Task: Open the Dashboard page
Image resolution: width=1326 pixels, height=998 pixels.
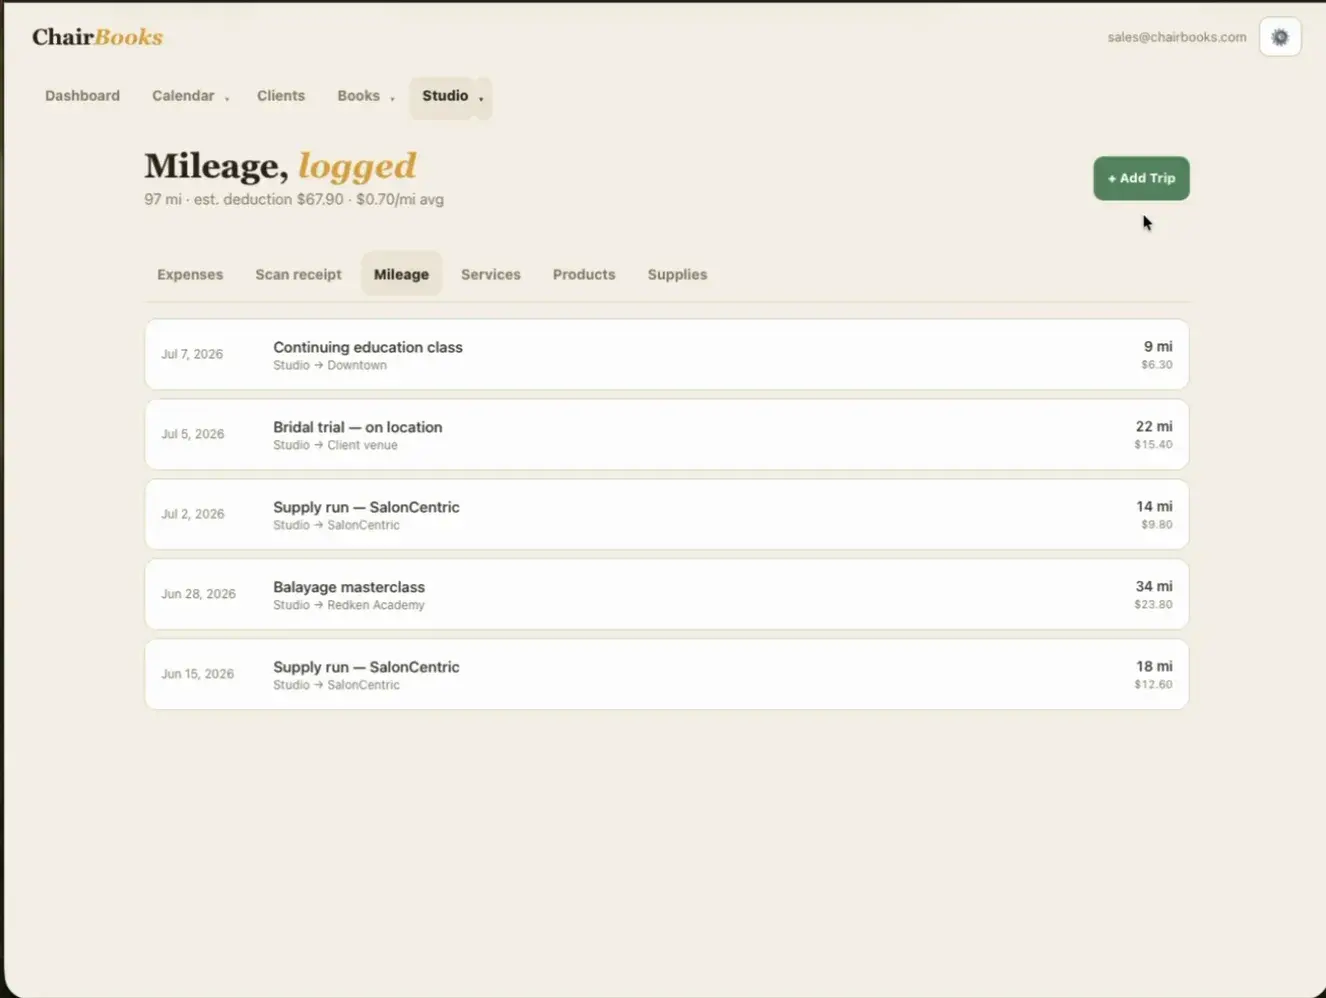Action: (x=82, y=96)
